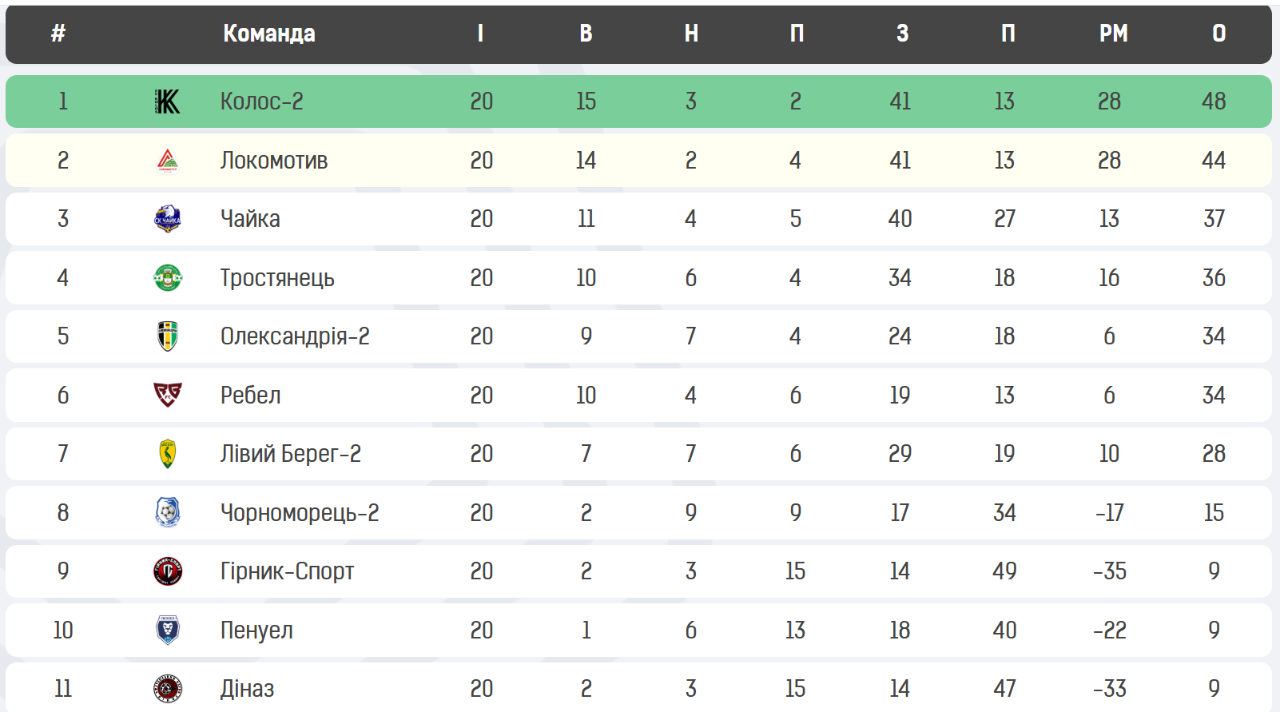The height and width of the screenshot is (712, 1280).
Task: Click the РМ goal difference header
Action: coord(1113,34)
